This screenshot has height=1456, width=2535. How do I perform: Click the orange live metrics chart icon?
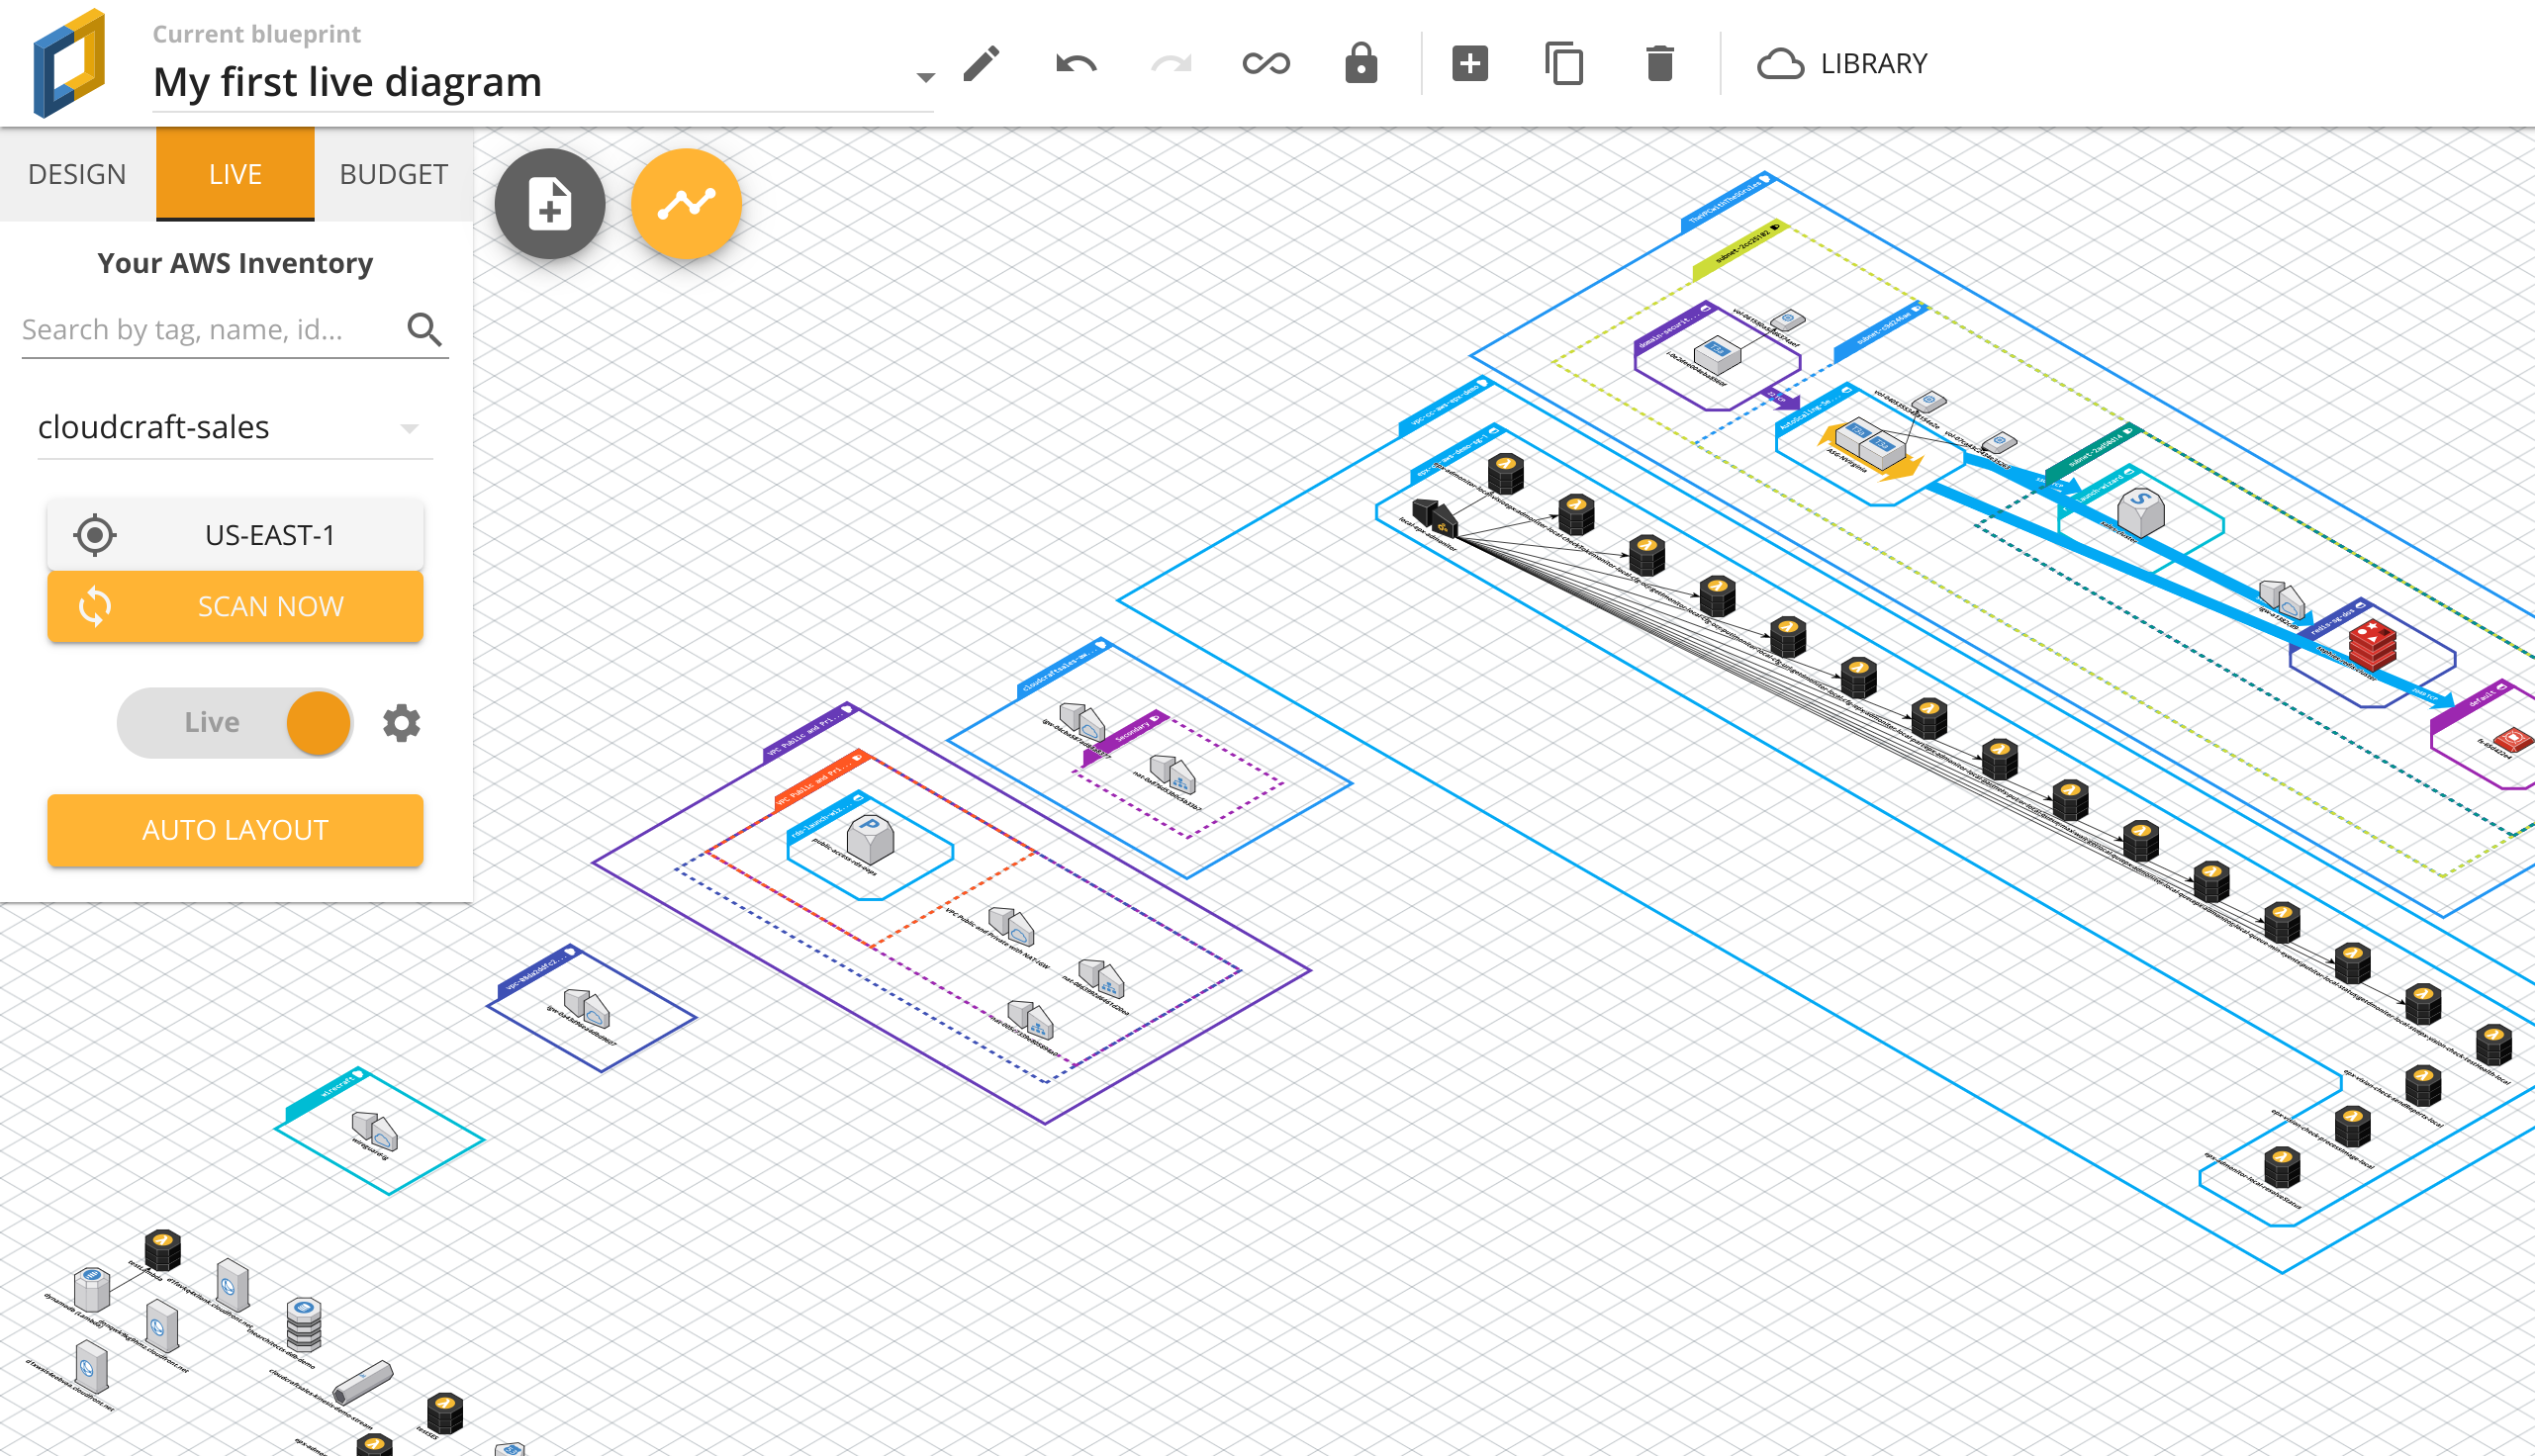[x=686, y=203]
